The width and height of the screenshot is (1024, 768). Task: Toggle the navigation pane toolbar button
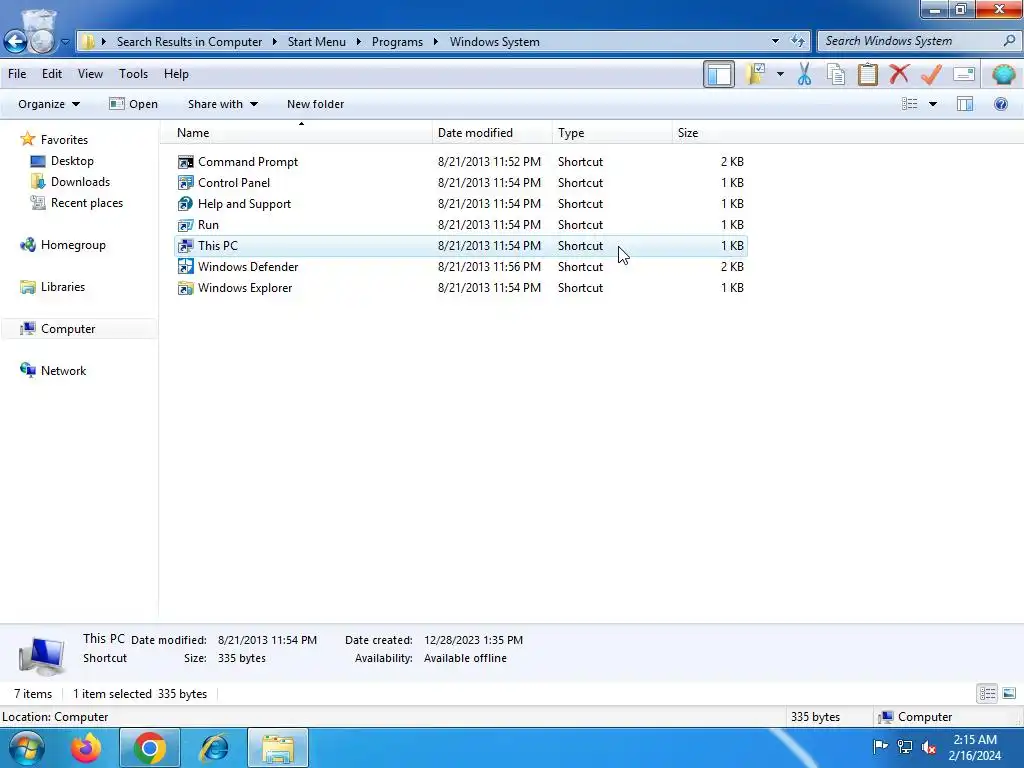coord(718,74)
